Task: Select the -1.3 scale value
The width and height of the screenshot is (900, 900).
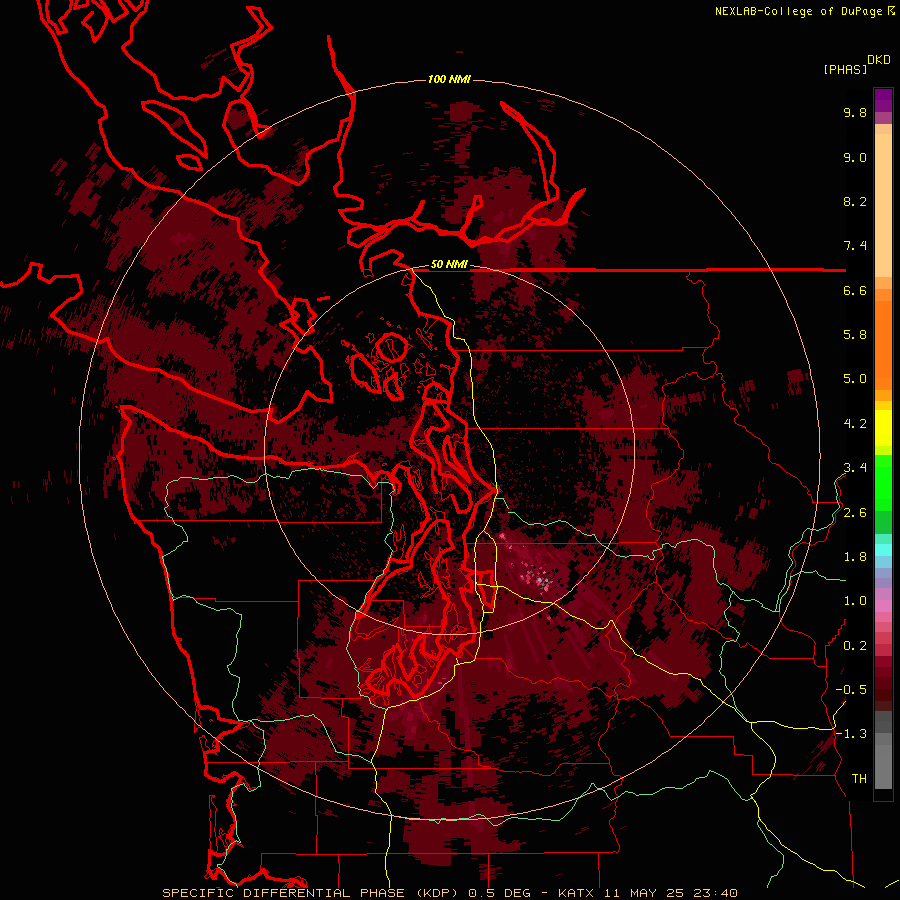Action: pyautogui.click(x=851, y=734)
